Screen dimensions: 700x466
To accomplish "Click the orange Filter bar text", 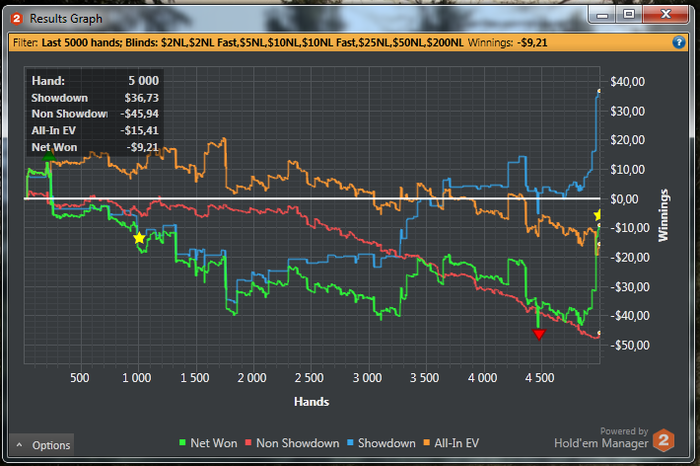I will (280, 43).
